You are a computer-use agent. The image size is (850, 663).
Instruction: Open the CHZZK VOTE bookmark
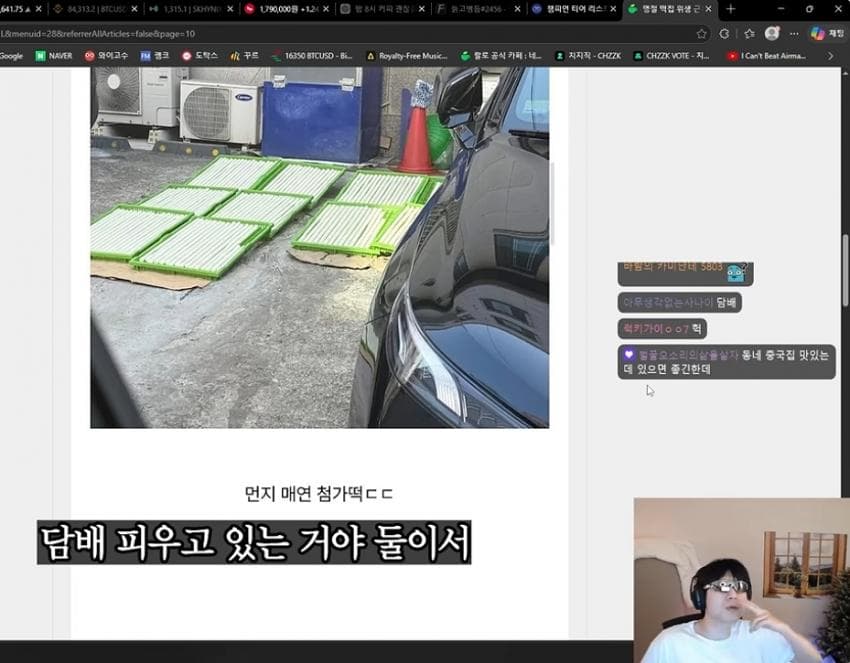pos(672,56)
